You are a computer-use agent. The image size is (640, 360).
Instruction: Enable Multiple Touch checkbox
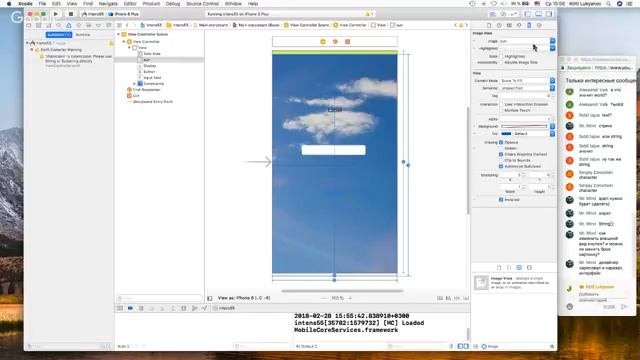tap(501, 111)
